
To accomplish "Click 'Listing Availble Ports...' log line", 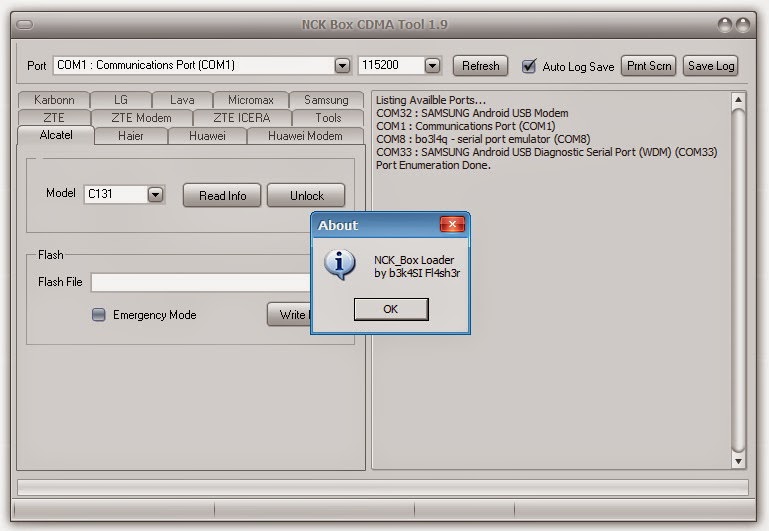I will 431,100.
